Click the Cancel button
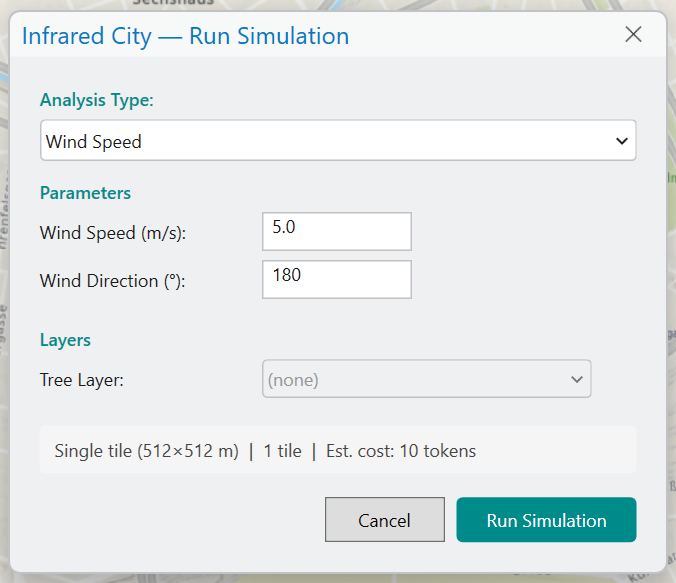Image resolution: width=676 pixels, height=583 pixels. click(x=385, y=520)
